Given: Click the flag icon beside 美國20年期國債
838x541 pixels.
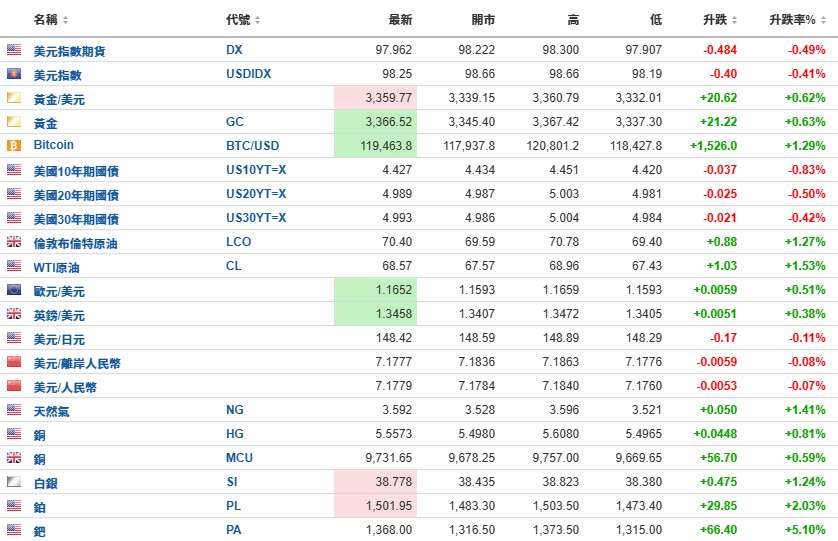Looking at the screenshot, I should click(14, 194).
